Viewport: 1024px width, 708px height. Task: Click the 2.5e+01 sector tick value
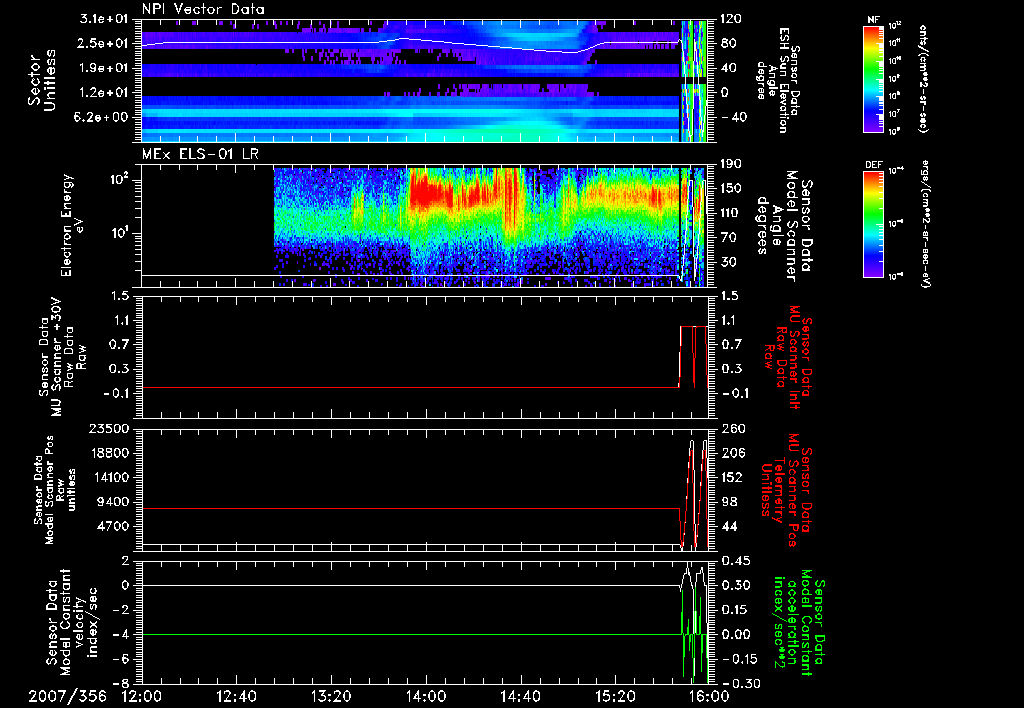[104, 43]
